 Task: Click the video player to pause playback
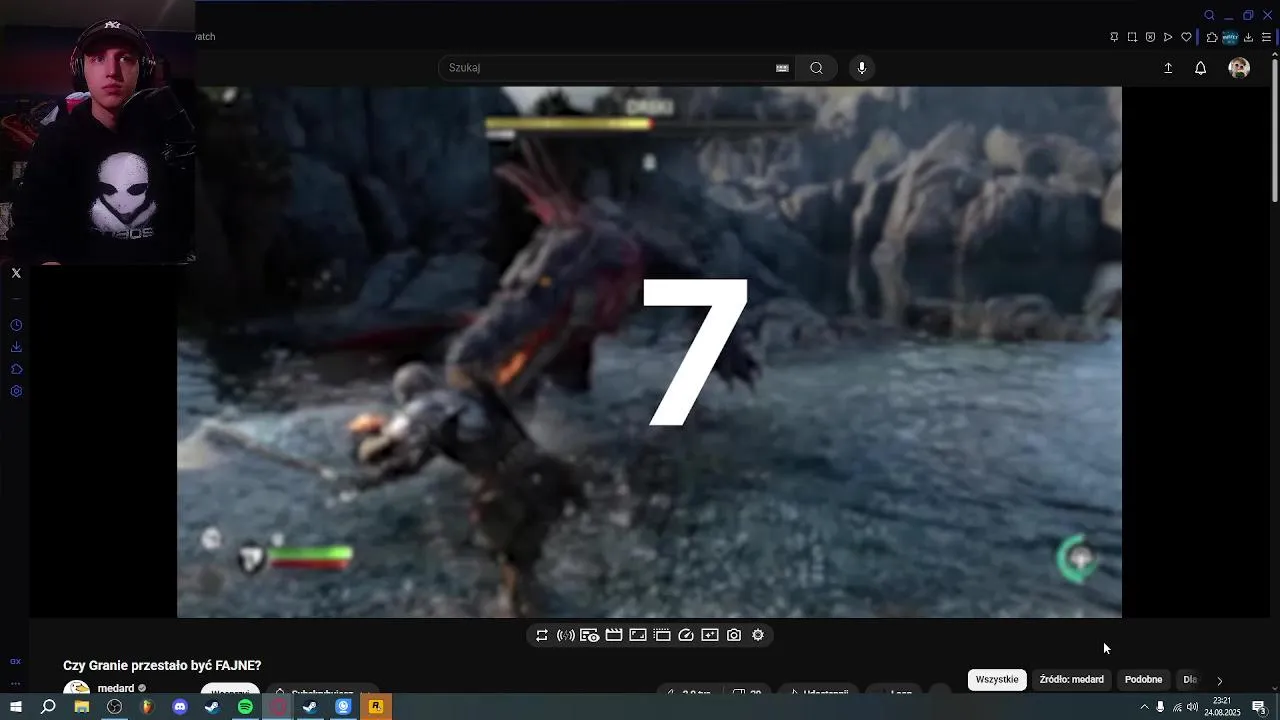(x=649, y=352)
